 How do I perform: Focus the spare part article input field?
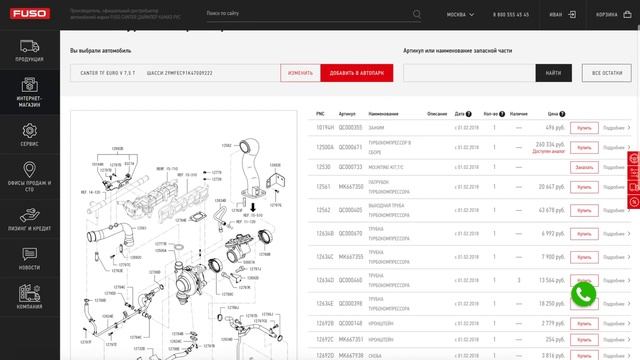click(x=469, y=73)
